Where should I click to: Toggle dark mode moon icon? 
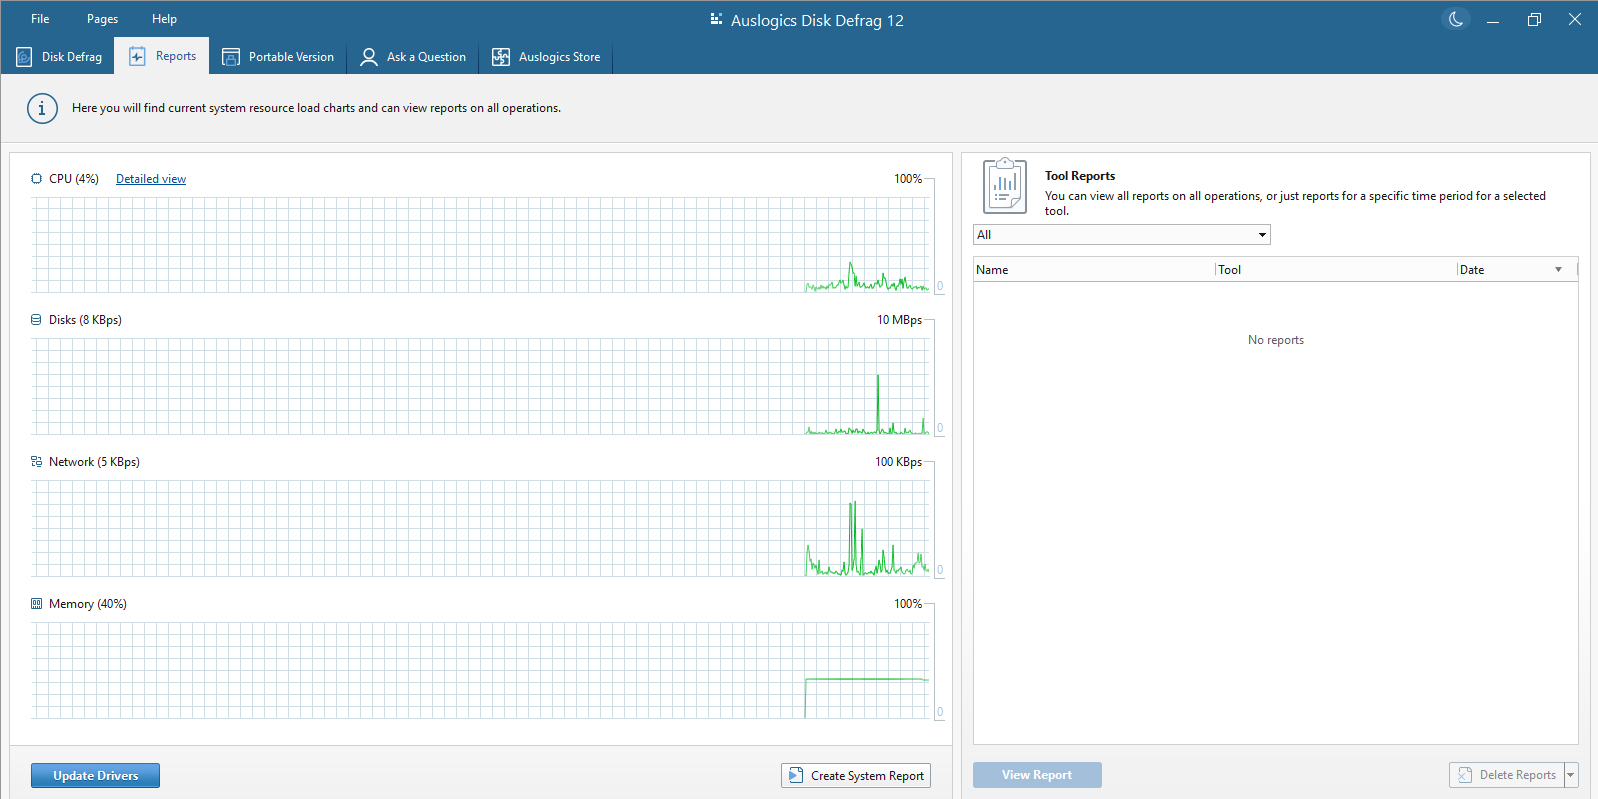click(1456, 19)
